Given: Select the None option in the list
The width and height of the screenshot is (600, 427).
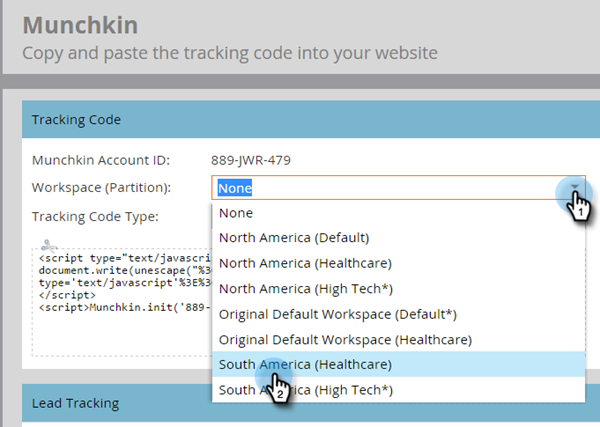Looking at the screenshot, I should coord(398,213).
